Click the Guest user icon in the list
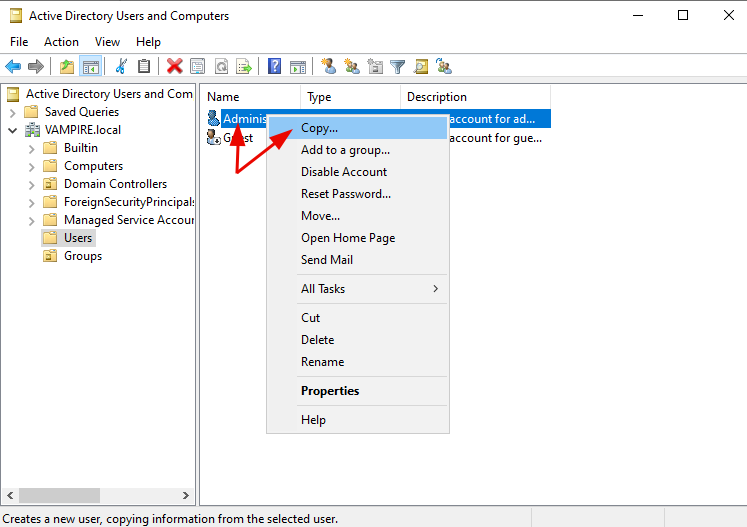 pos(213,138)
